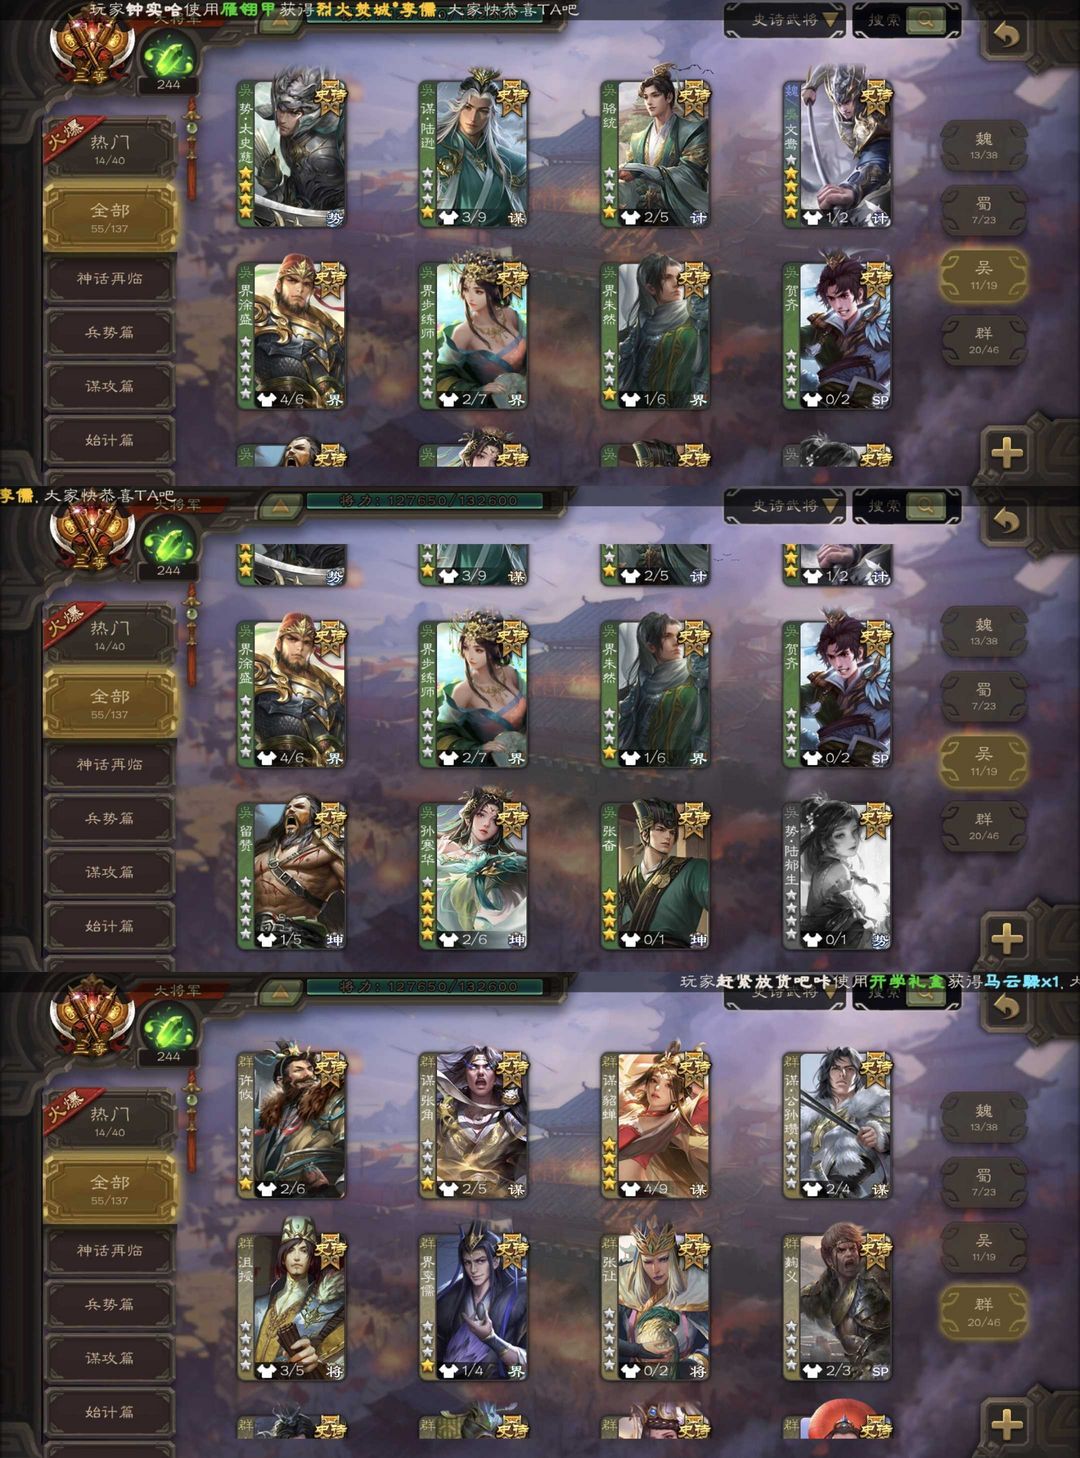Select the 孙寒华 hero card
This screenshot has height=1458, width=1080.
[473, 876]
